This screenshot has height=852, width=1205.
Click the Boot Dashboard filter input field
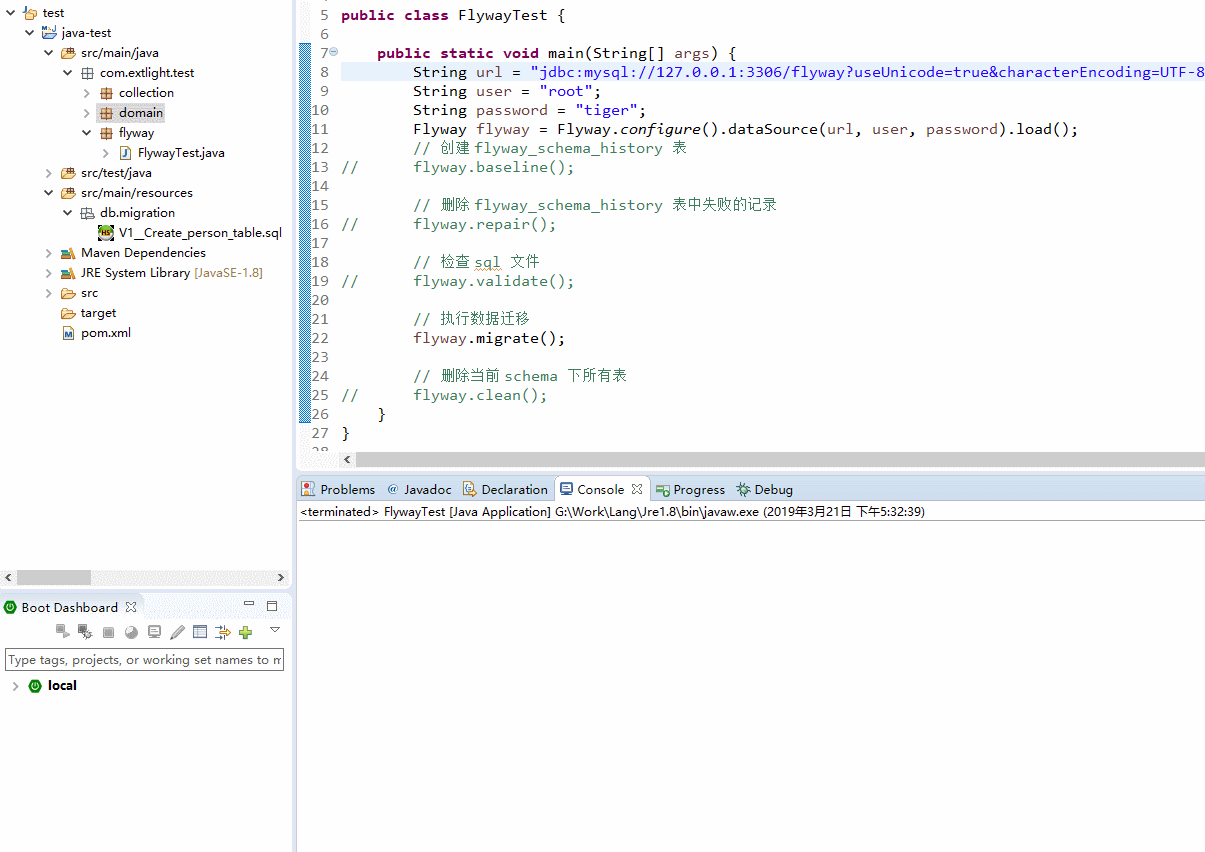[145, 660]
